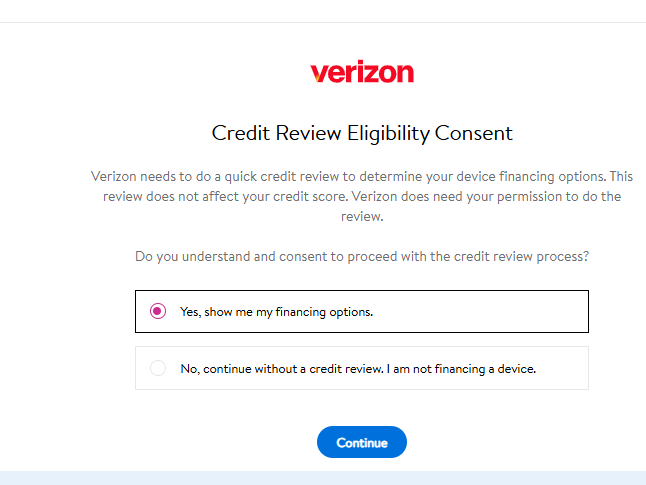Click the letter 'n' ending the Verizon logo
The image size is (646, 485).
(405, 74)
